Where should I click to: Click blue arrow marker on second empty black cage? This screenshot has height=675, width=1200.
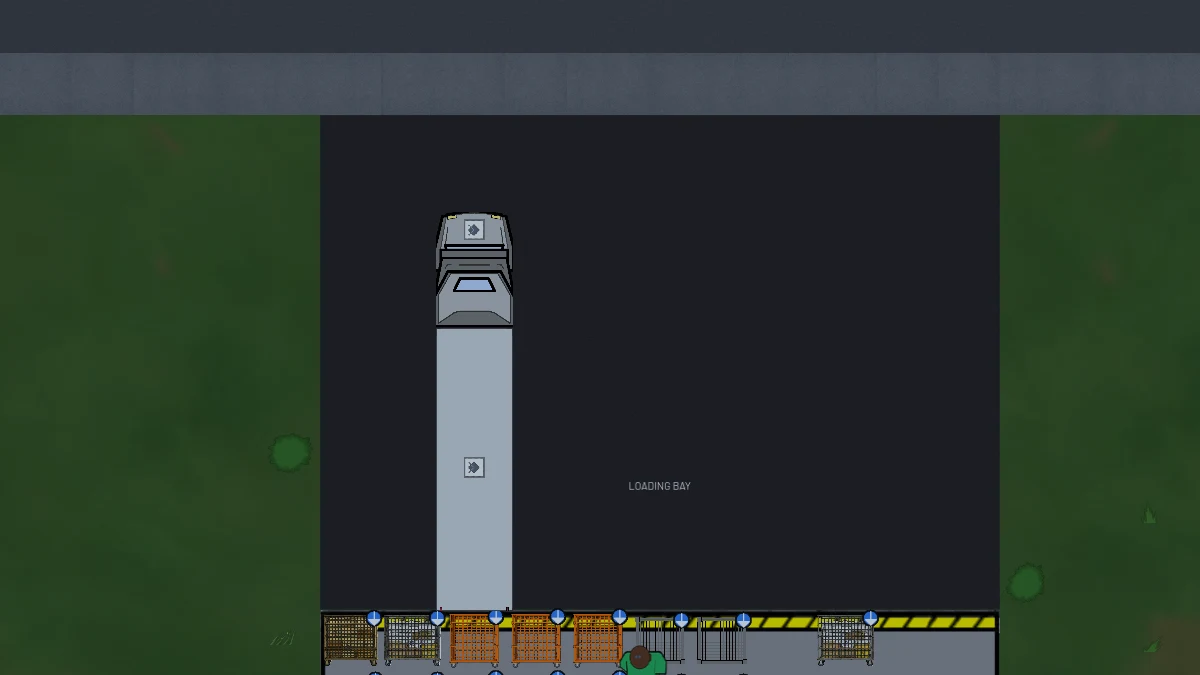pyautogui.click(x=743, y=620)
